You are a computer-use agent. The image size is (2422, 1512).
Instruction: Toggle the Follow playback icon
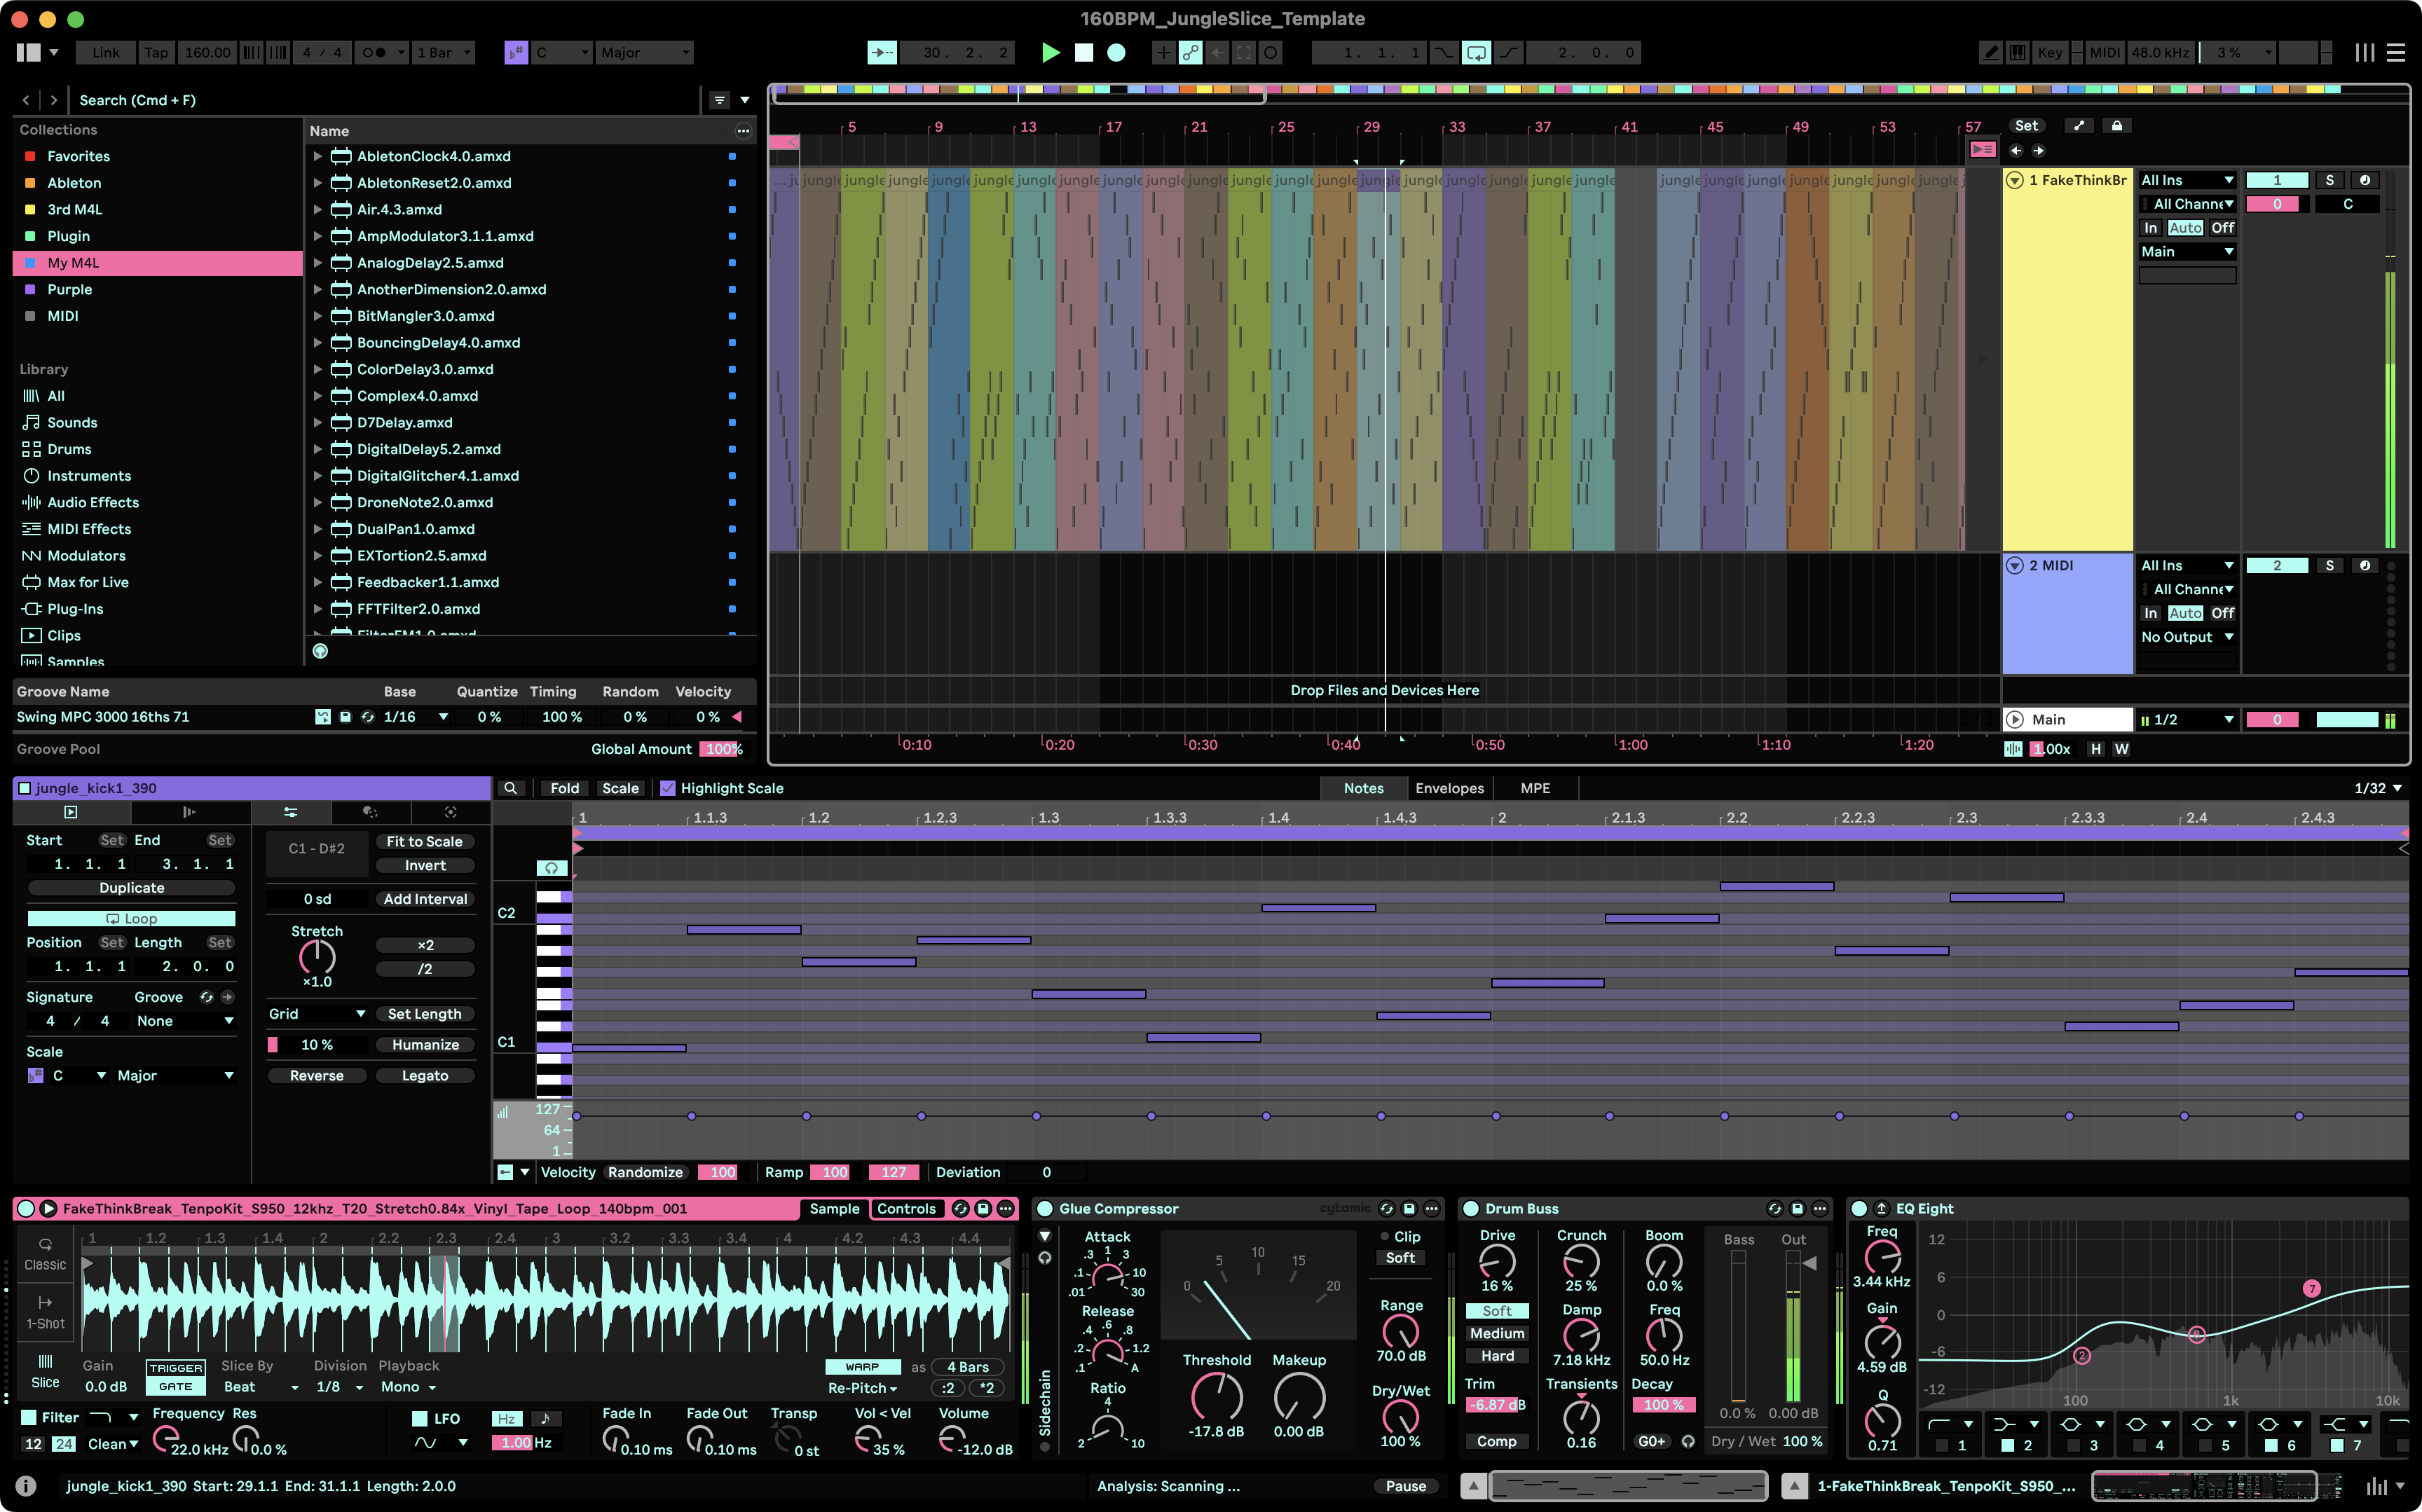click(882, 52)
